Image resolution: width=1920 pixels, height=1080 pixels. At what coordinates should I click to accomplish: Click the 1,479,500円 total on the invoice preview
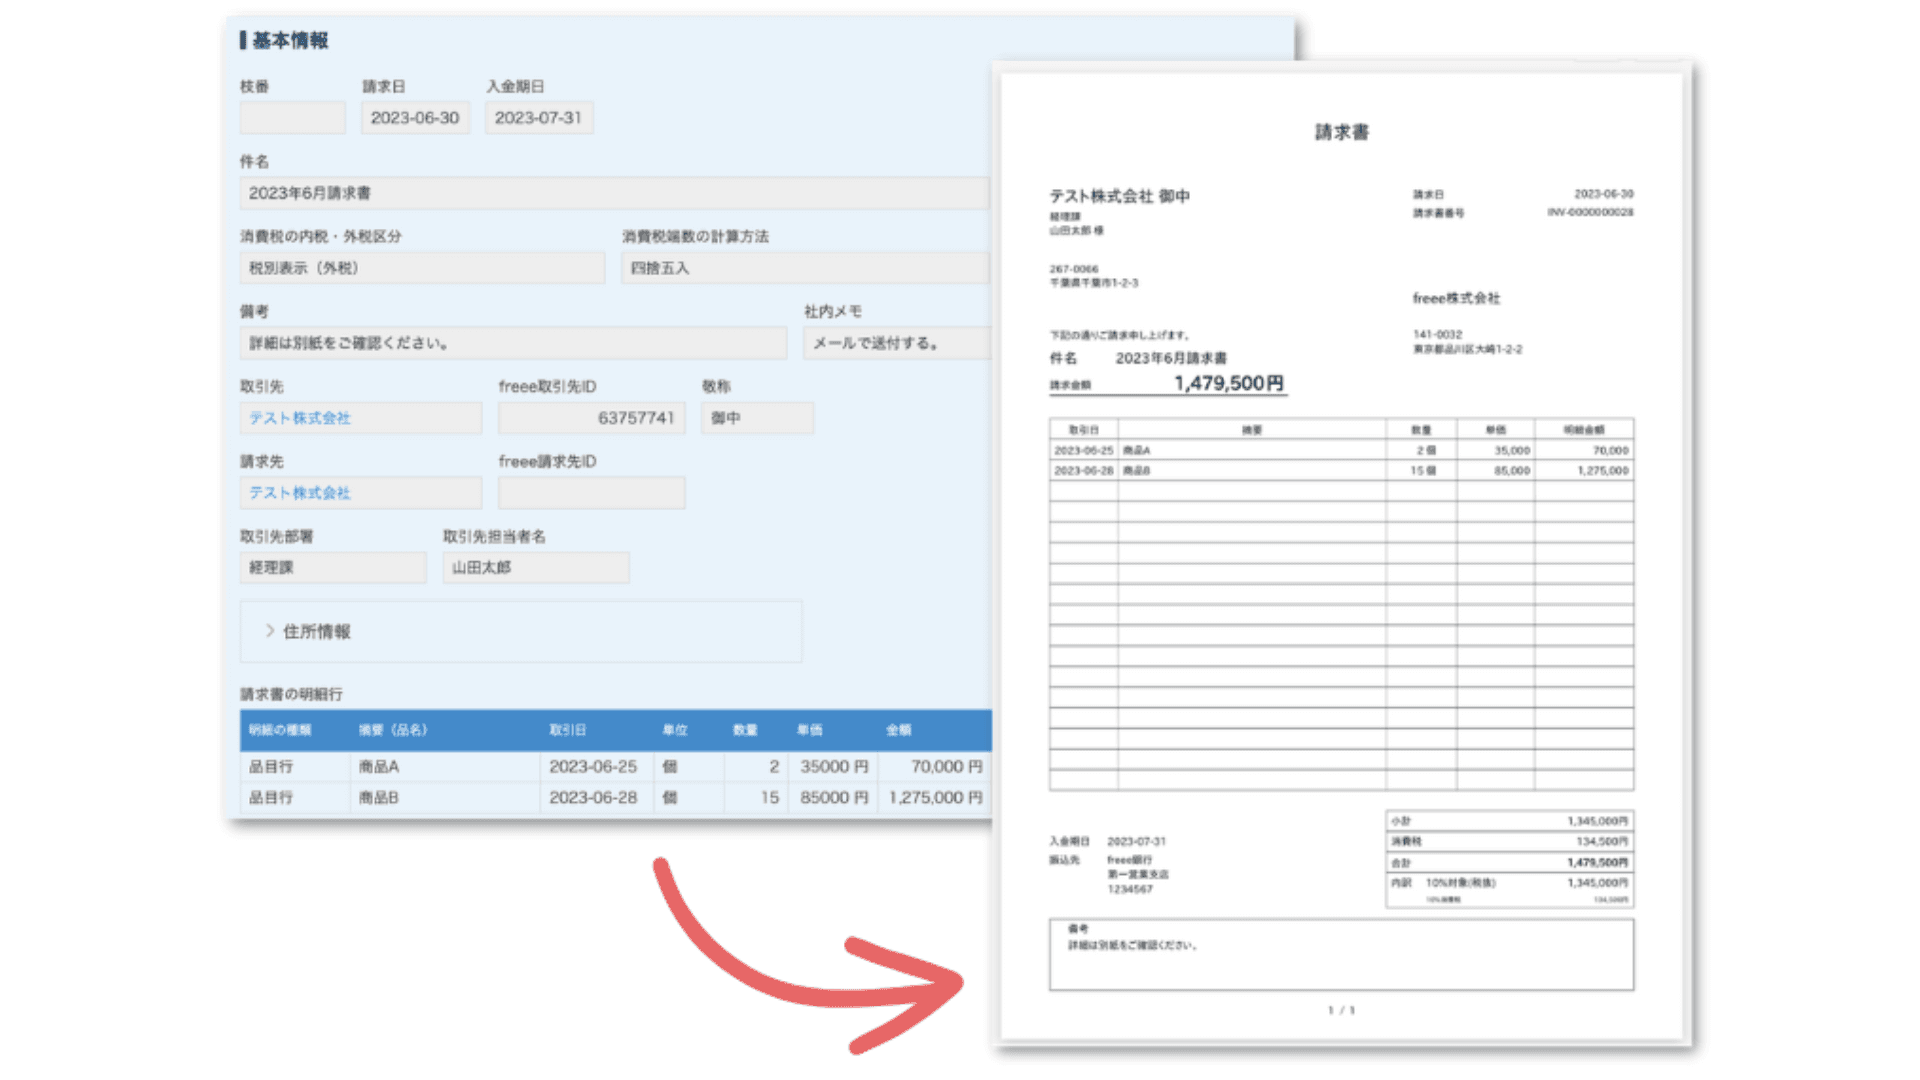tap(1229, 383)
